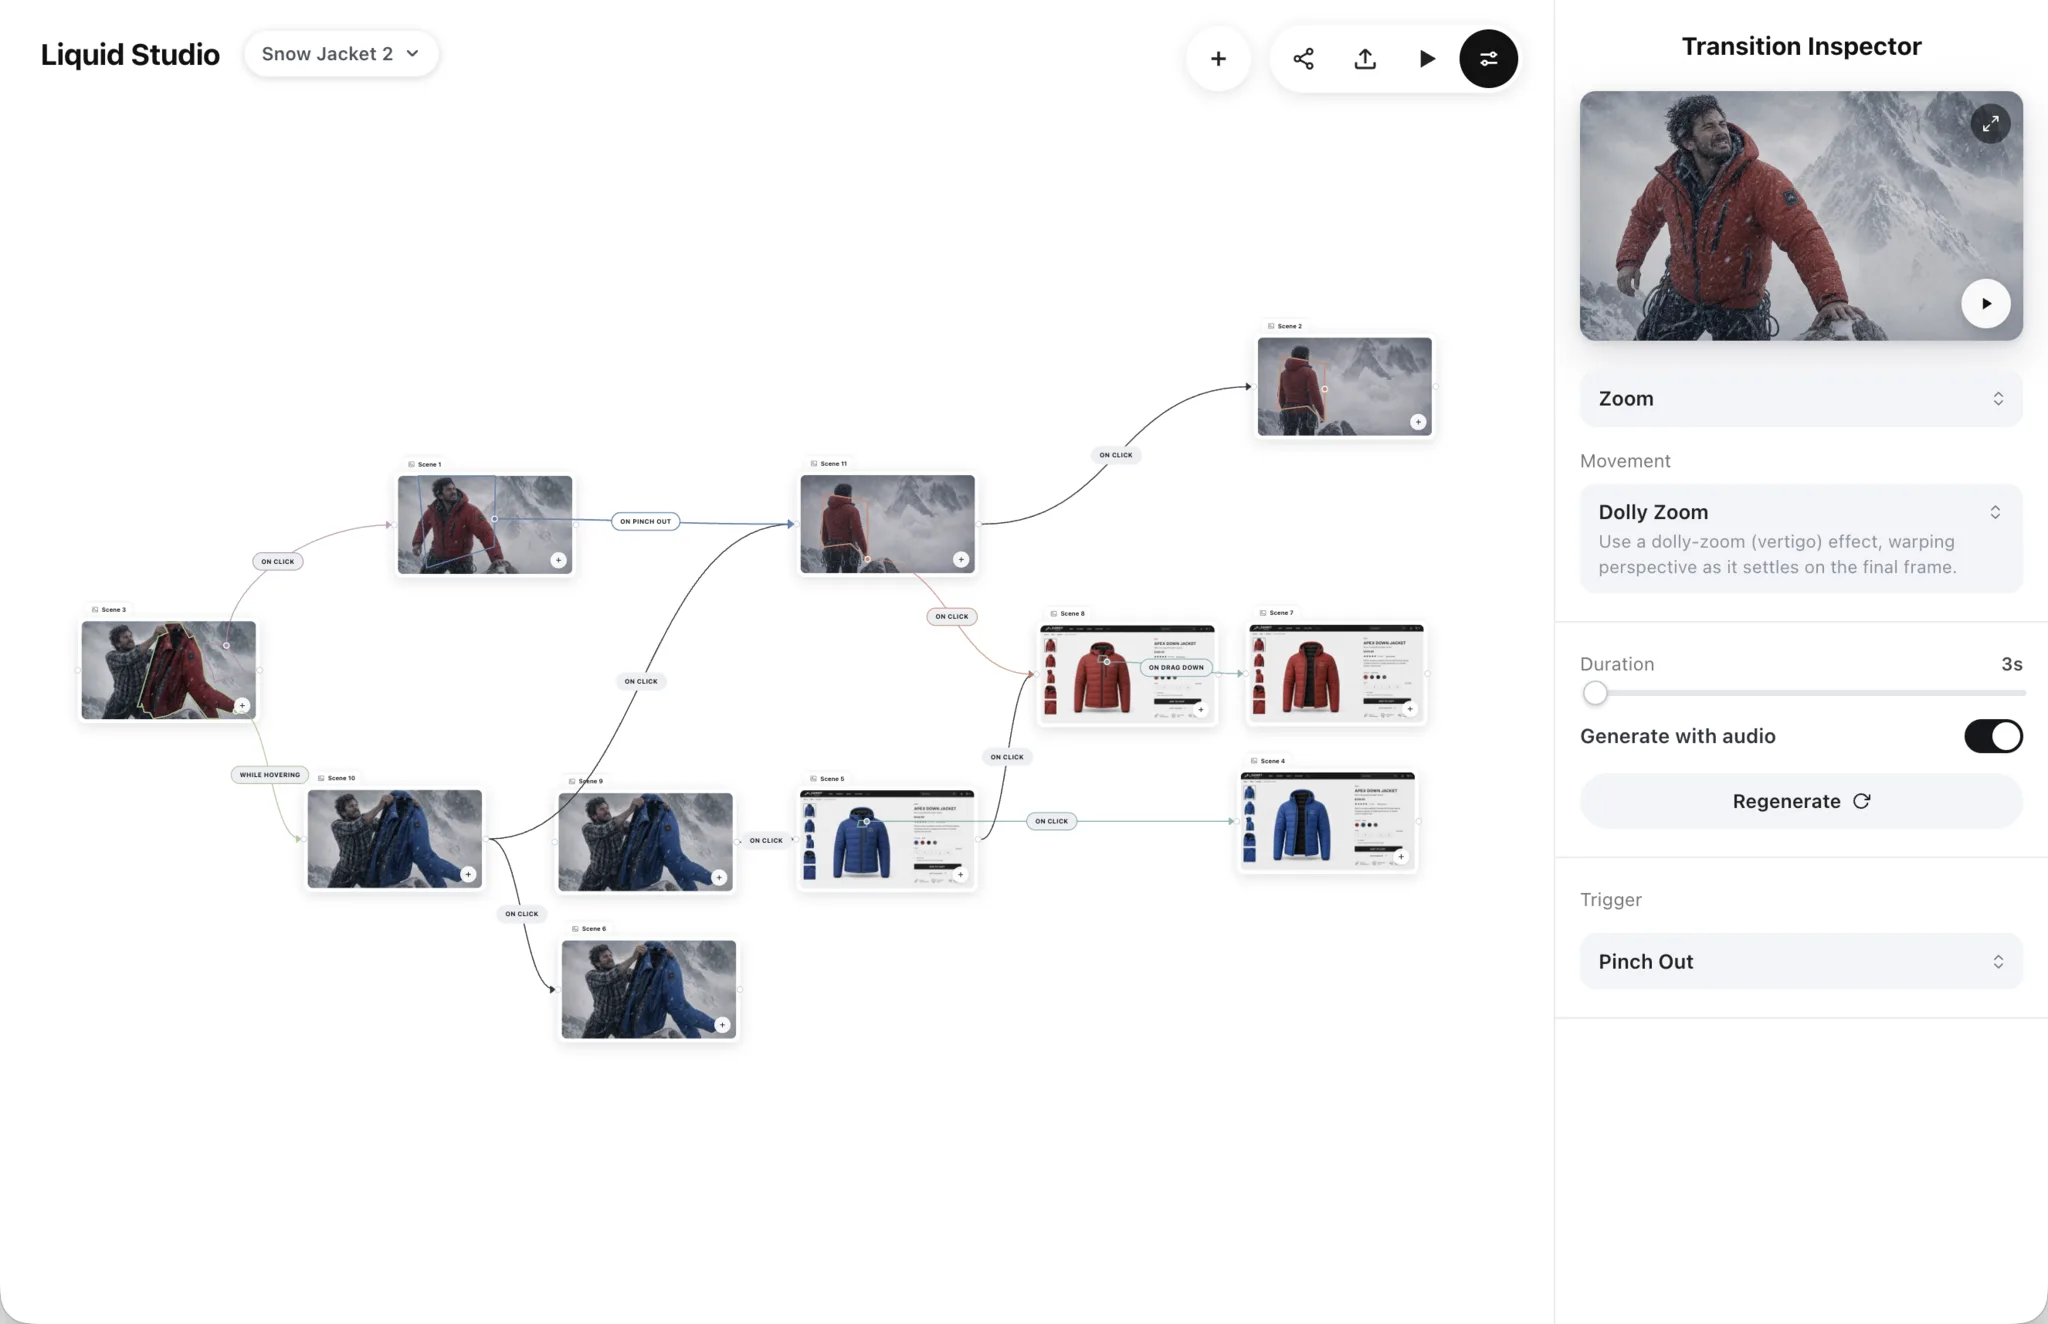Viewport: 2048px width, 1324px height.
Task: Select the Scene 3 thumbnail
Action: [168, 670]
